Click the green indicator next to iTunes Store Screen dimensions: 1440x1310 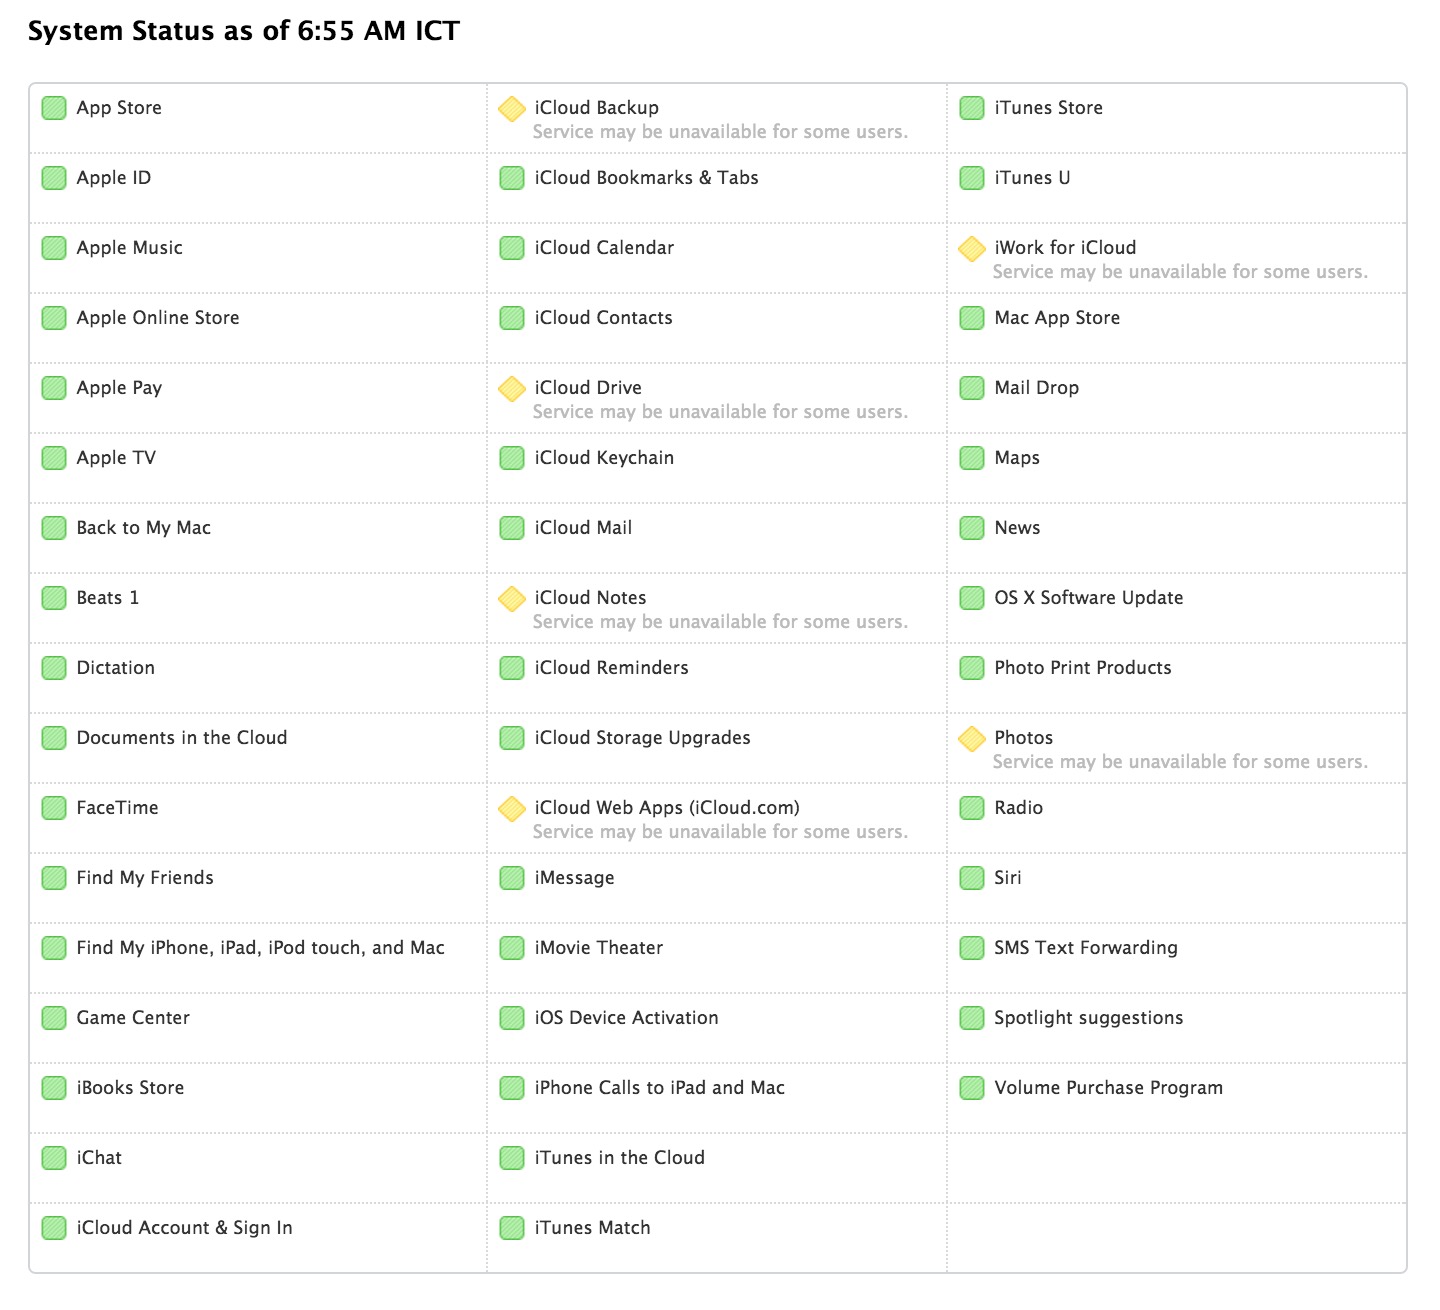(972, 108)
